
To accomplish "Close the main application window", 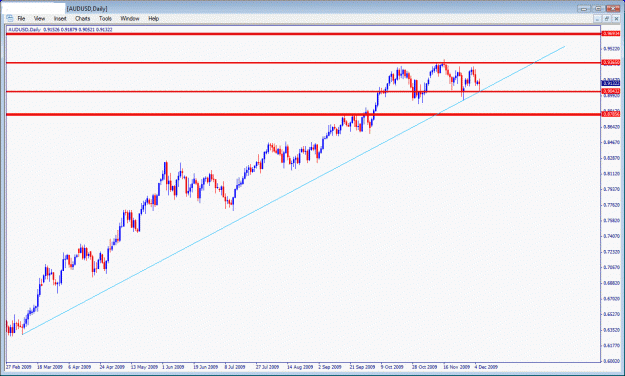I will 613,8.
